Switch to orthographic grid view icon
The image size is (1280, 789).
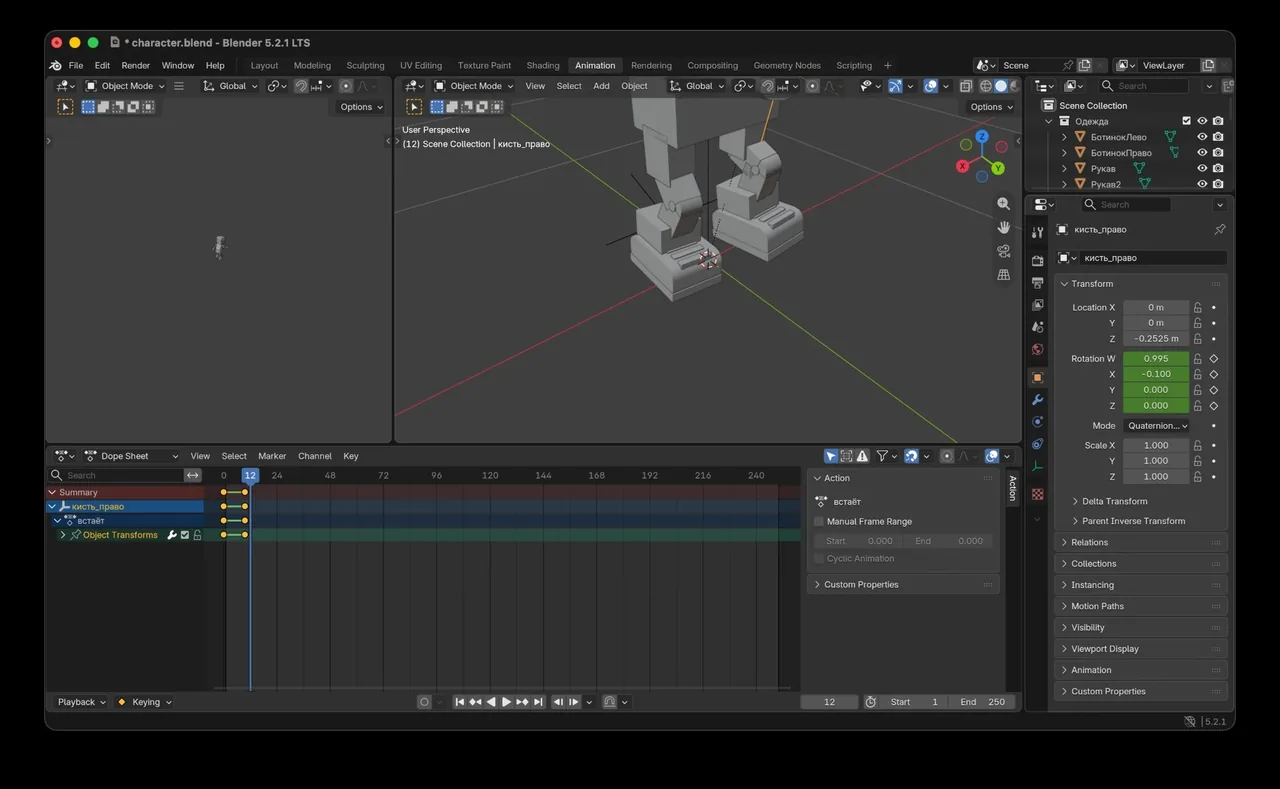(x=1003, y=275)
